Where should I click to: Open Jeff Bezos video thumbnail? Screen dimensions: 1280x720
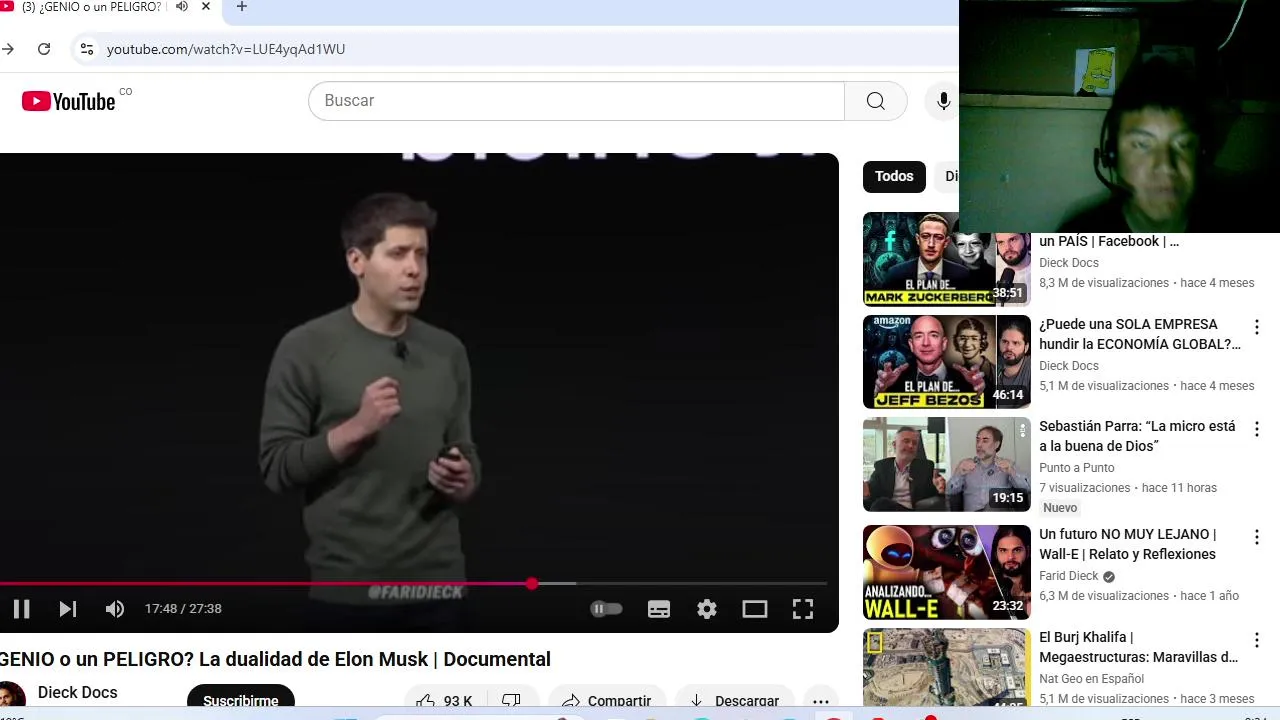click(946, 362)
